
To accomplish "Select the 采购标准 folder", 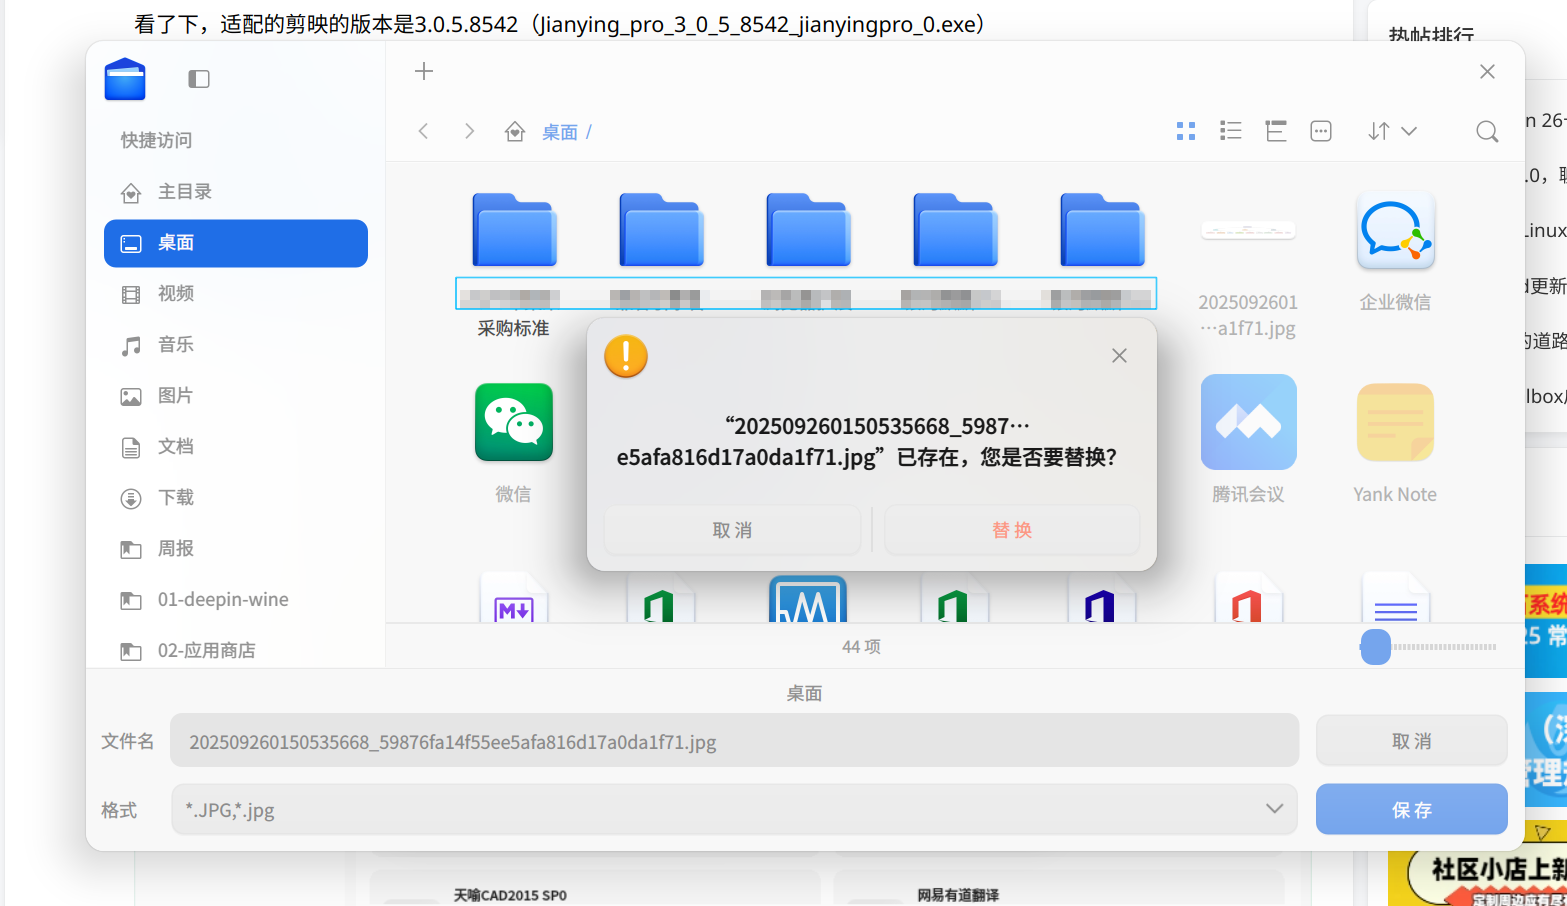I will 514,231.
